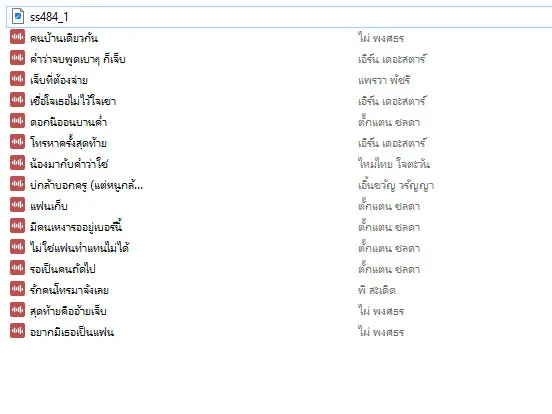
Task: Click audio icon for เจ็บที่ต้องจ่าย
Action: 17,79
